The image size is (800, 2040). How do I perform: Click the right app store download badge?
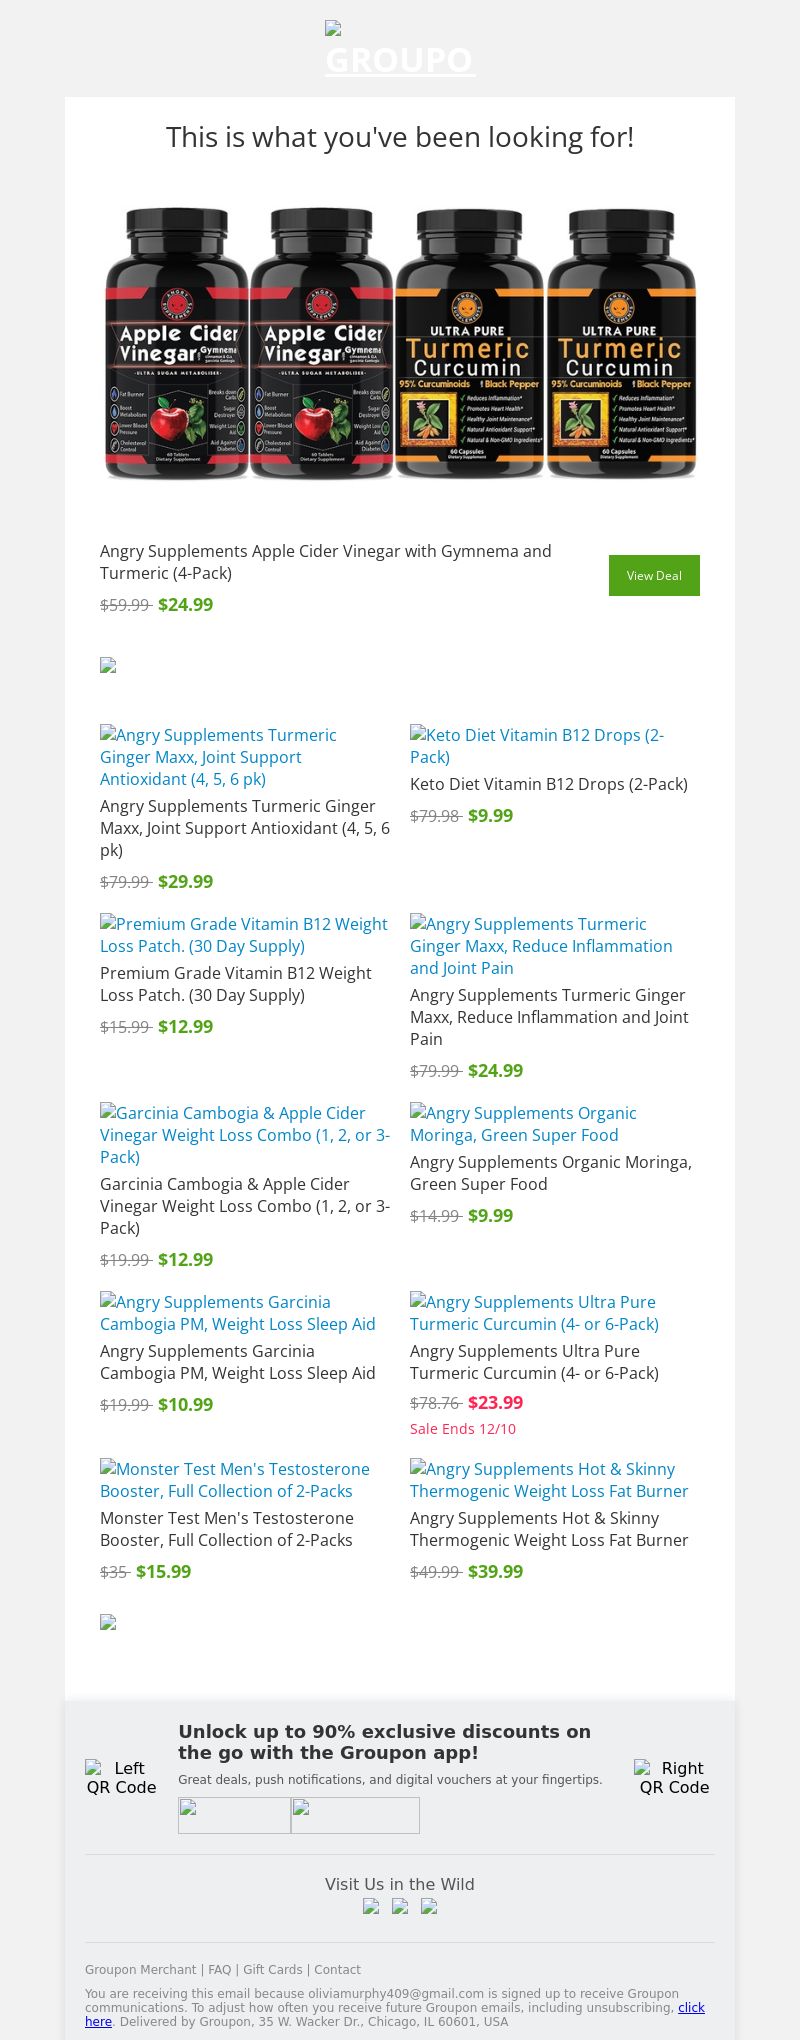click(x=355, y=1815)
